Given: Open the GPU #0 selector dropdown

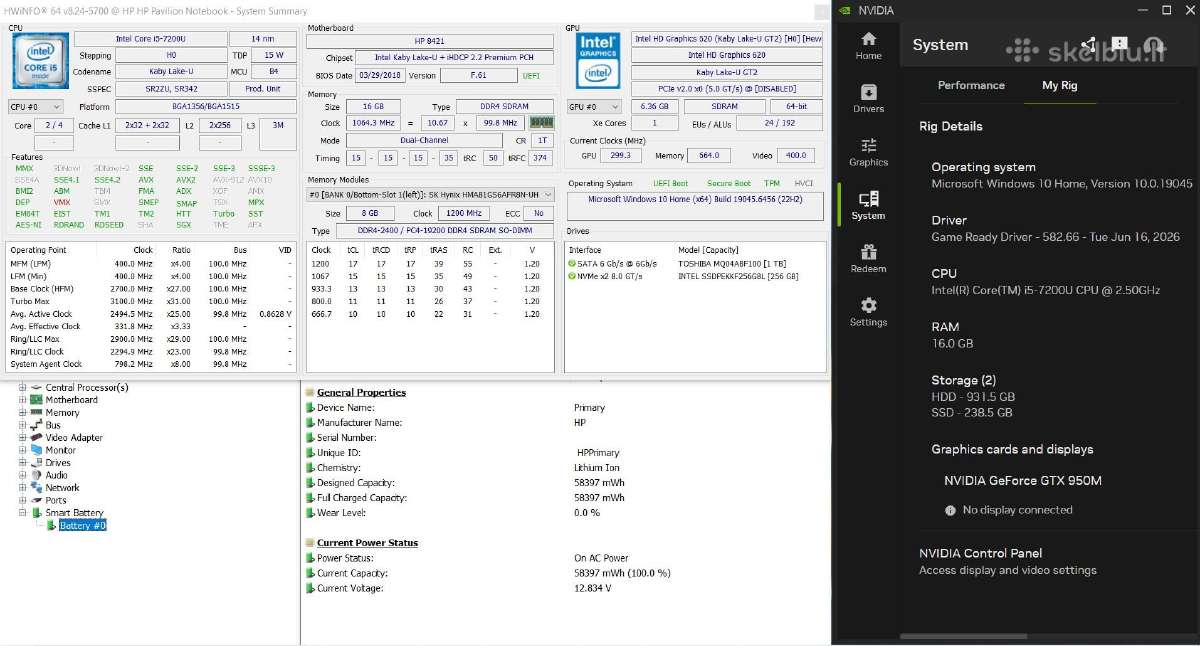Looking at the screenshot, I should click(593, 106).
